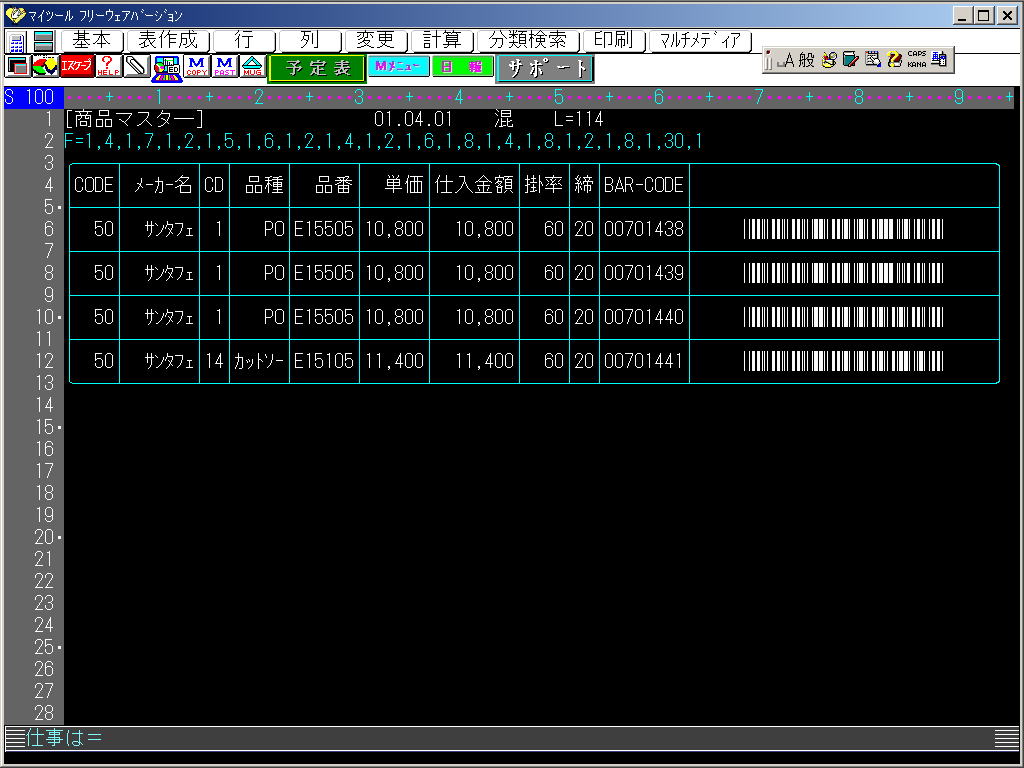Click the overlapping windows icon before the pie chart
Screen dimensions: 1024x768
click(x=17, y=67)
